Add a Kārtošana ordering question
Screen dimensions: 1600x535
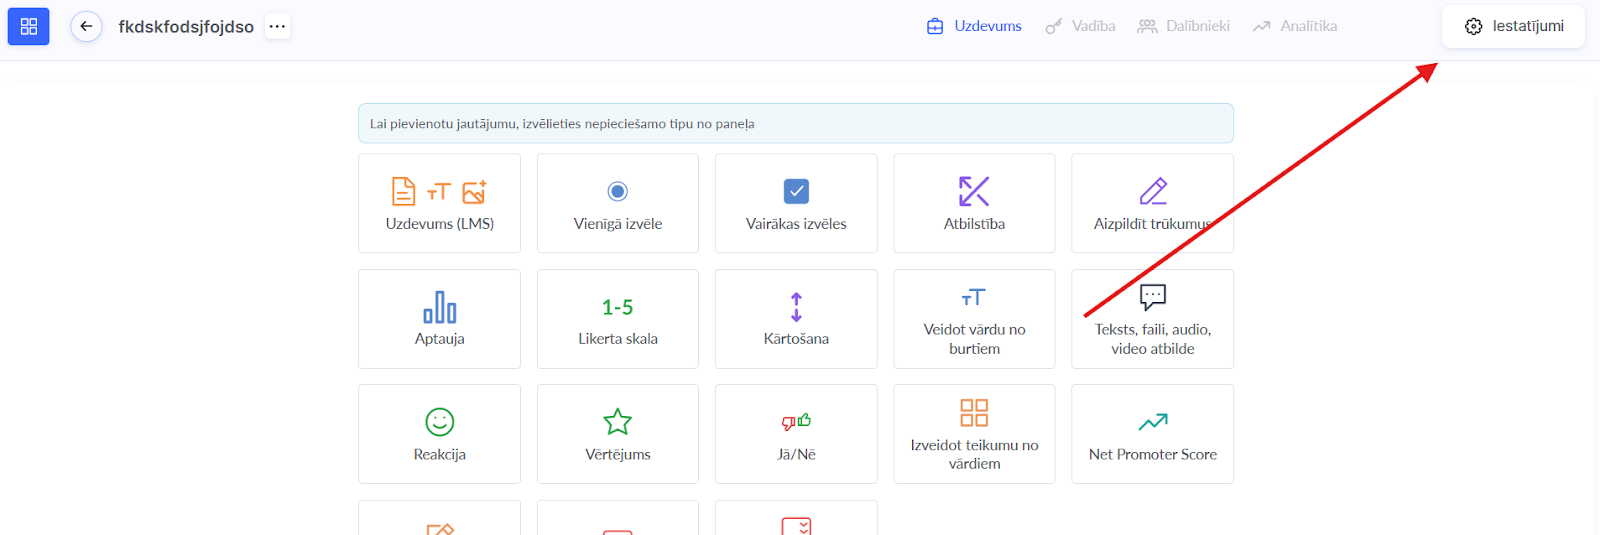(x=796, y=319)
